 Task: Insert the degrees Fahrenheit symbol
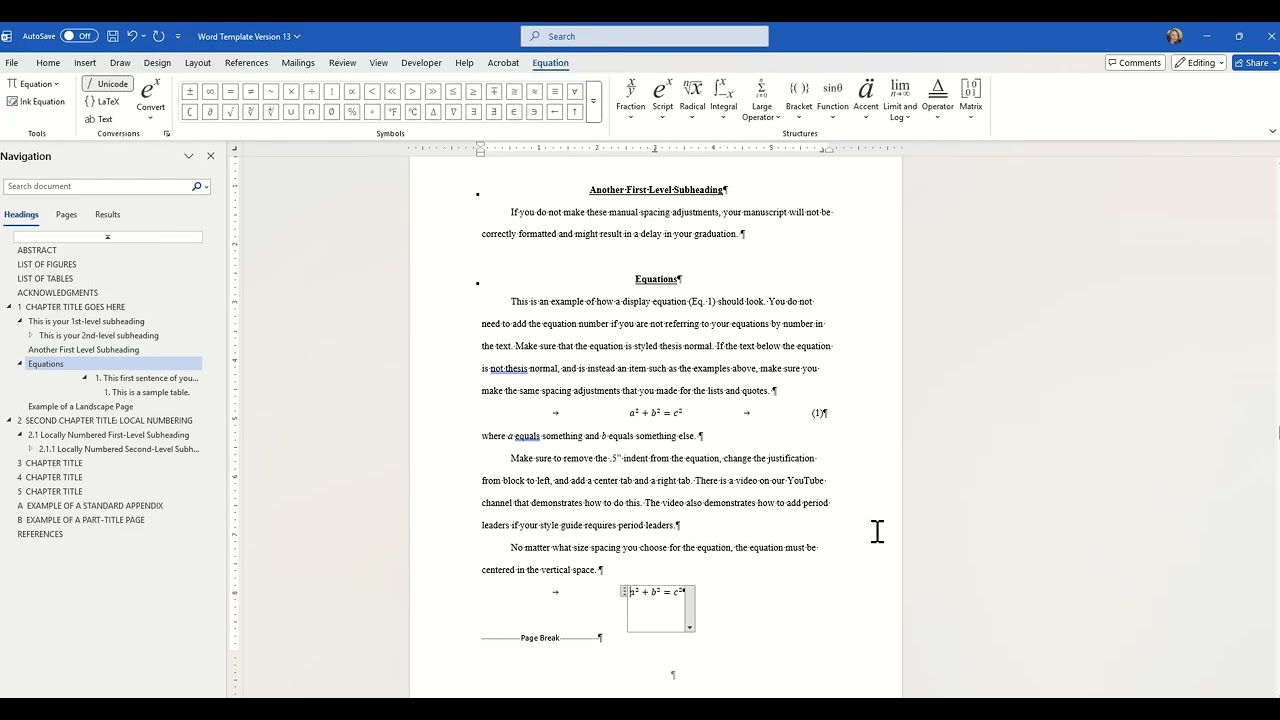(392, 112)
